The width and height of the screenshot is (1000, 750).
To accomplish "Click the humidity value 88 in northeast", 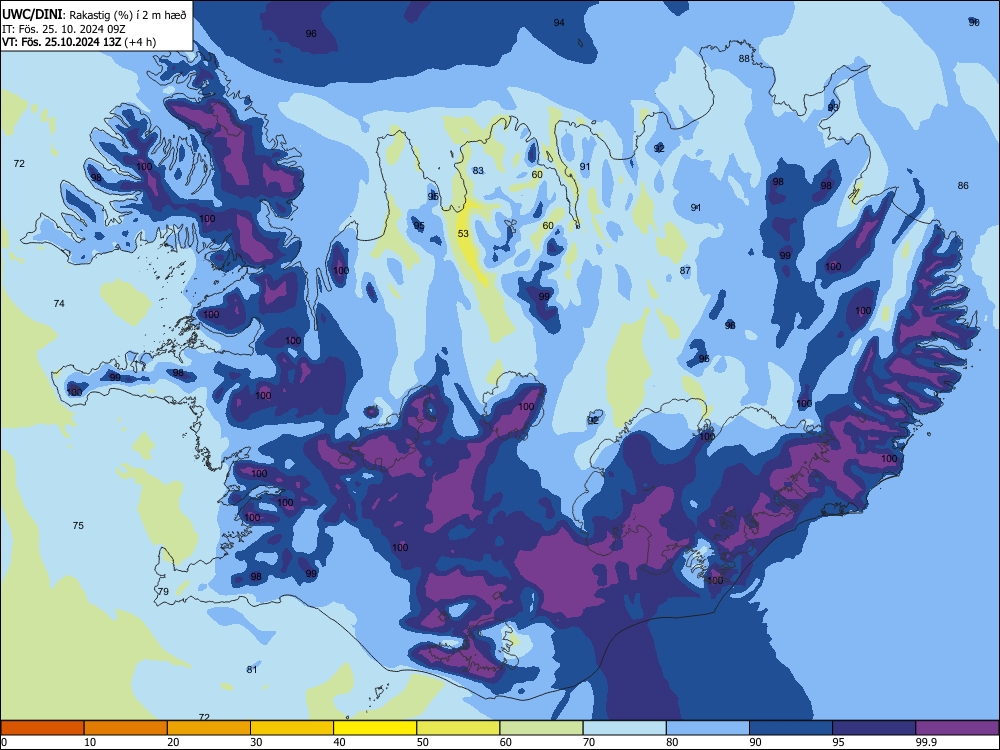I will point(744,59).
